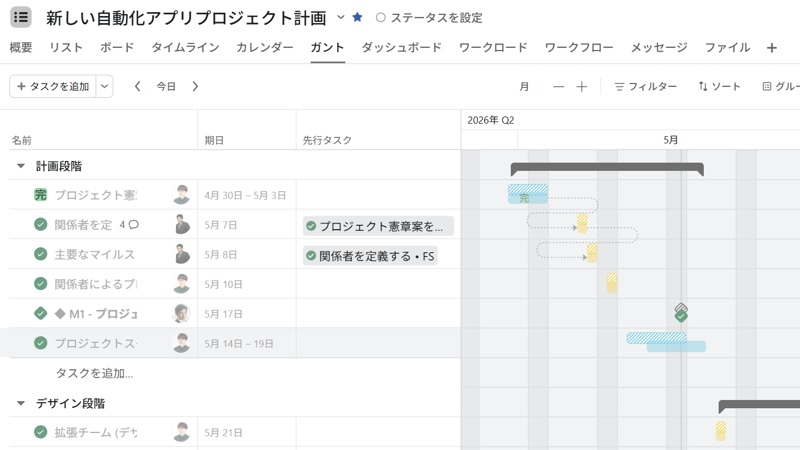Image resolution: width=800 pixels, height=450 pixels.
Task: Zoom out with the minus icon
Action: click(559, 87)
